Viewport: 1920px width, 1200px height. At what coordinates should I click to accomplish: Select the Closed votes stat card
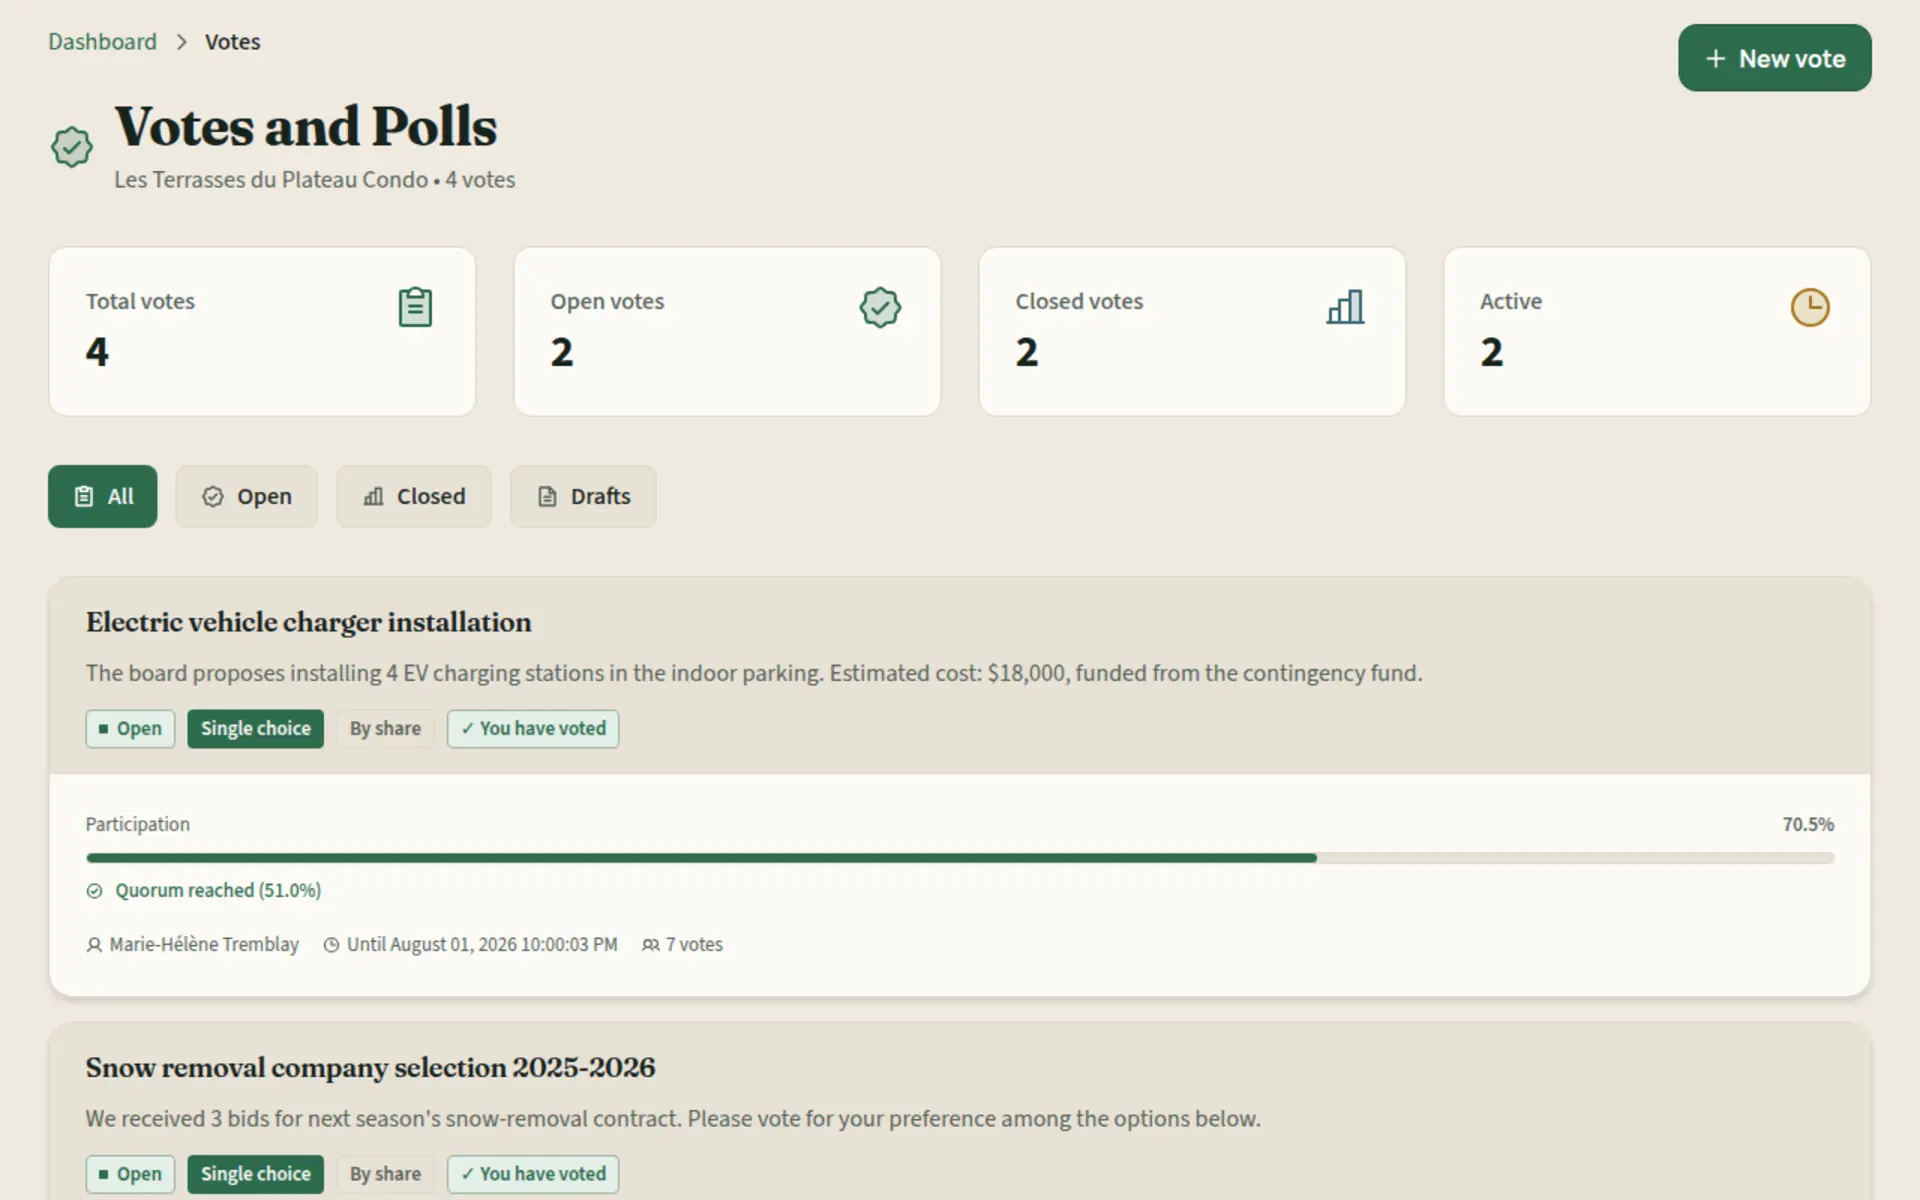point(1192,331)
